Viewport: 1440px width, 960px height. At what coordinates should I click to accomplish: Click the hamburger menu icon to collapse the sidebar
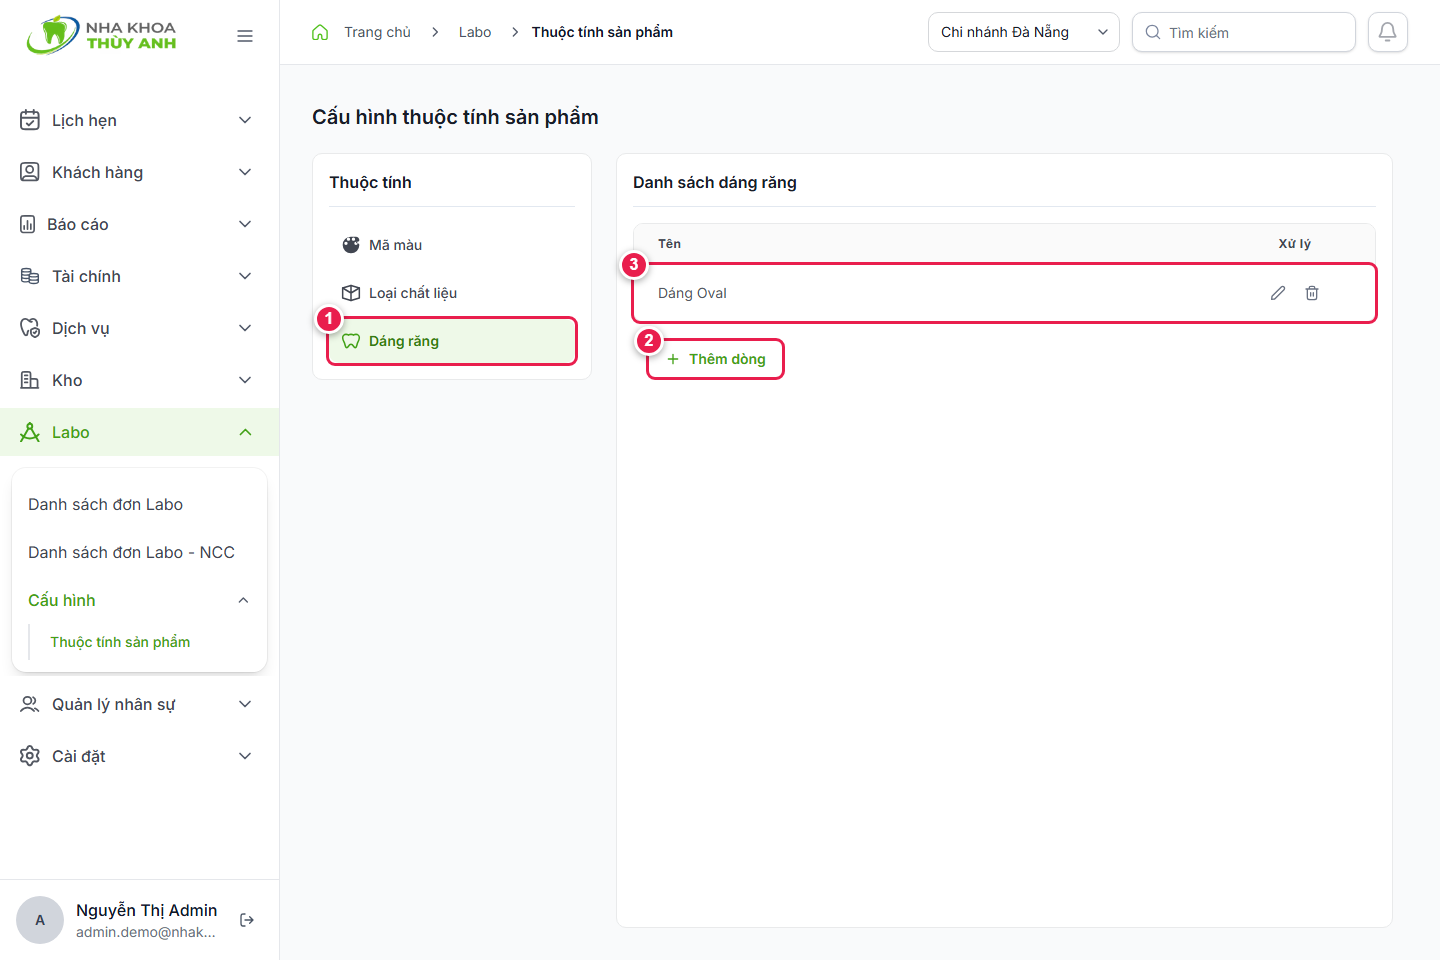coord(245,36)
